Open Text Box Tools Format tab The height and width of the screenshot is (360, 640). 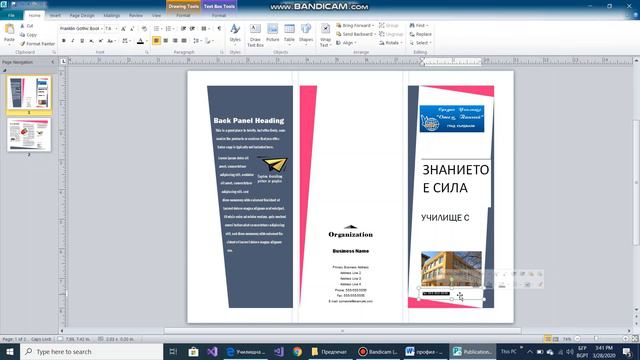pyautogui.click(x=219, y=15)
